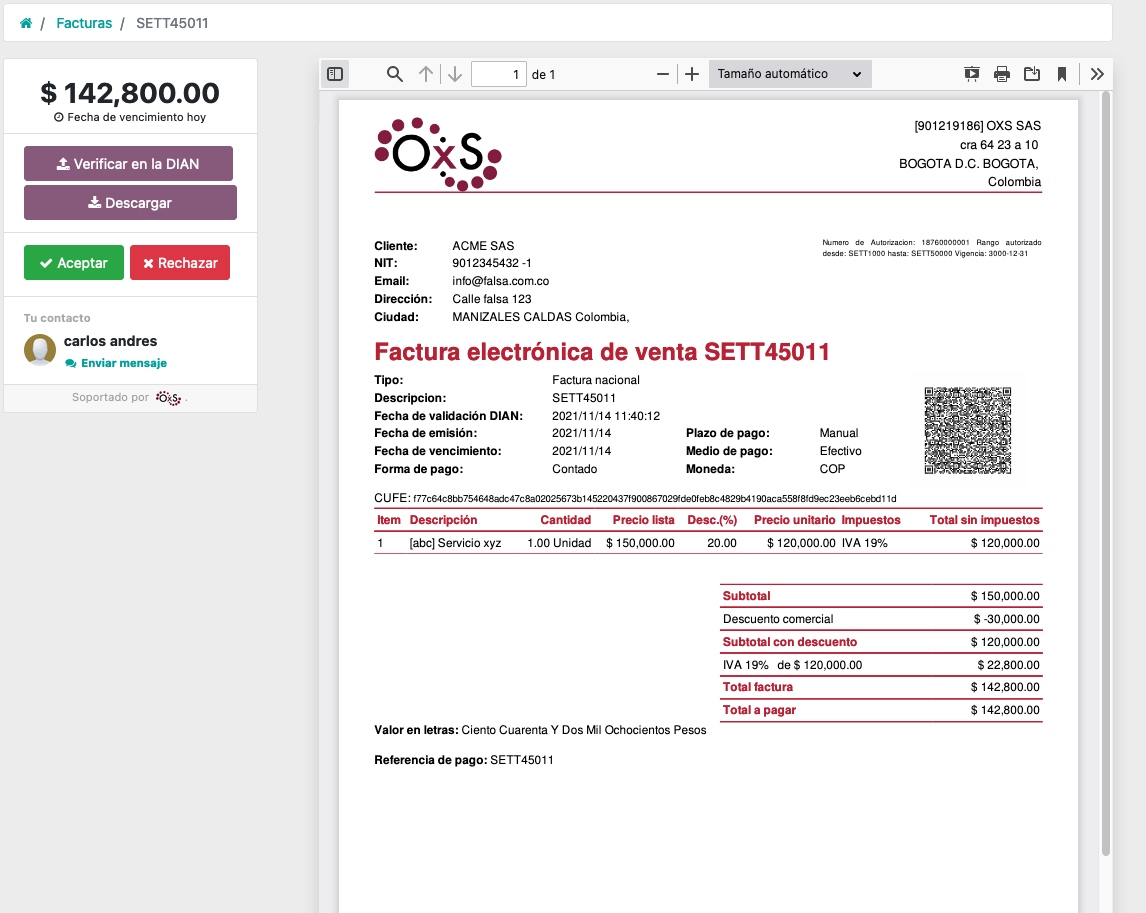Select the title 'Factura electrónica de venta SETT45011'

(x=602, y=352)
